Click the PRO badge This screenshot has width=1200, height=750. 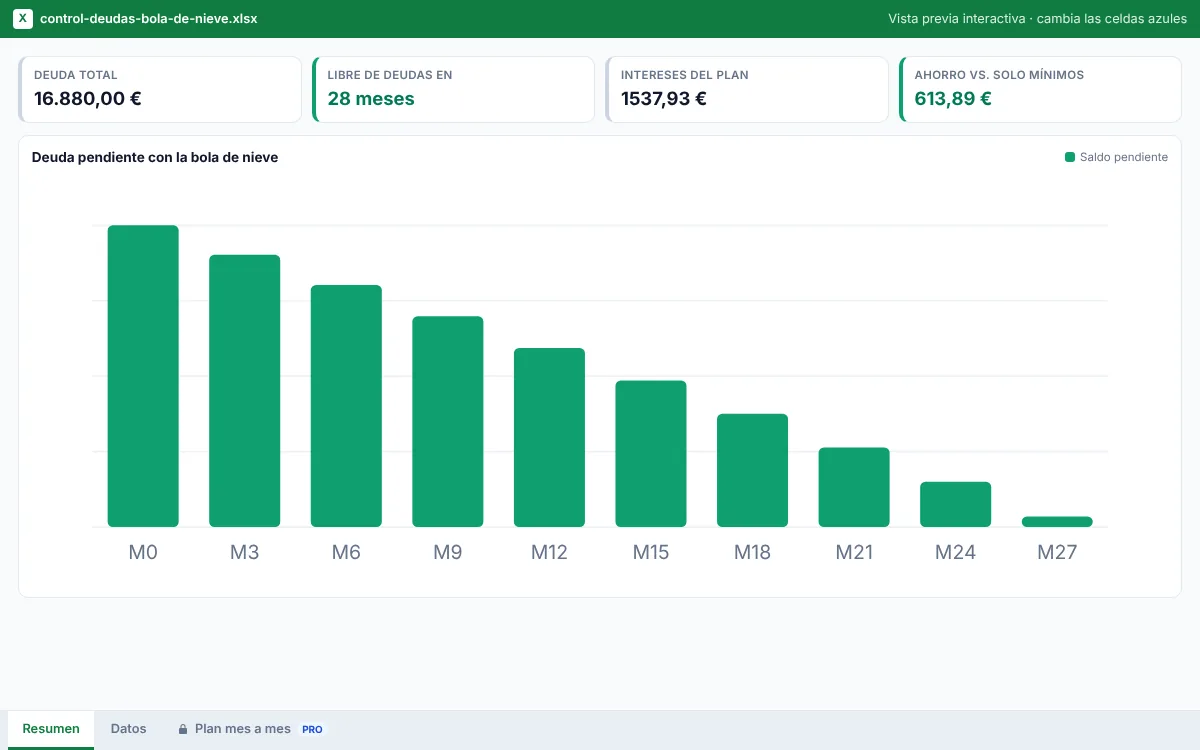[x=312, y=729]
